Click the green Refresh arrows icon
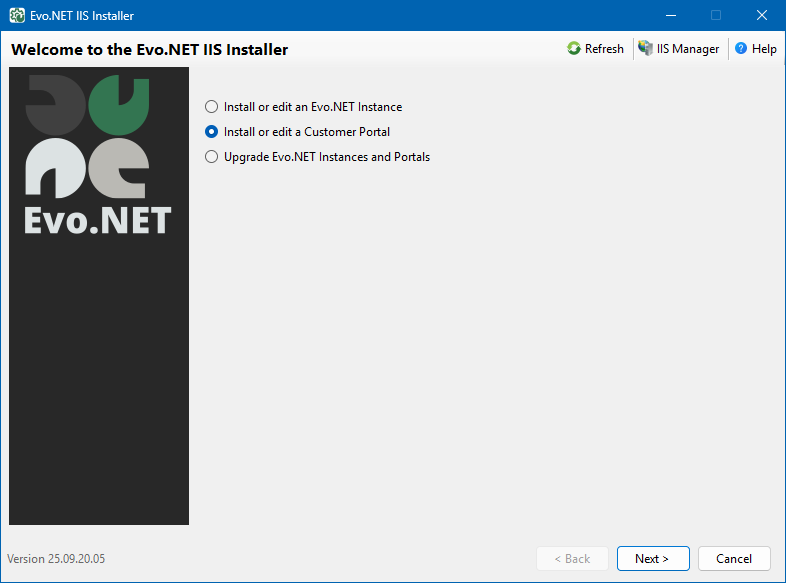The width and height of the screenshot is (786, 583). [574, 49]
